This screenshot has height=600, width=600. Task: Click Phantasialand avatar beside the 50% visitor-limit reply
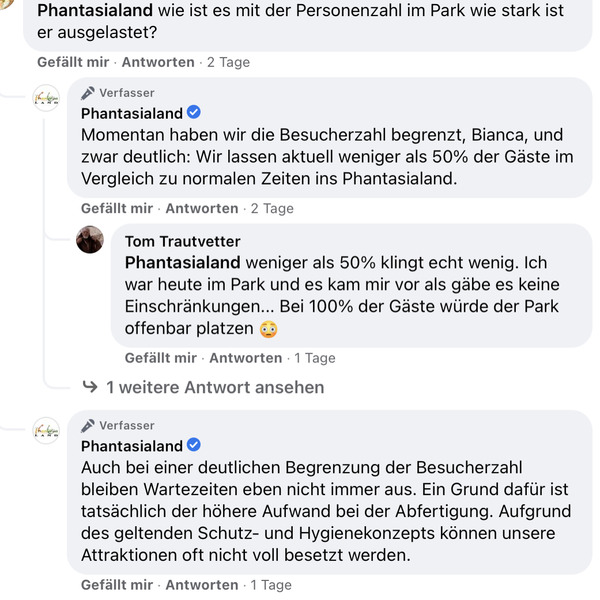click(x=46, y=98)
